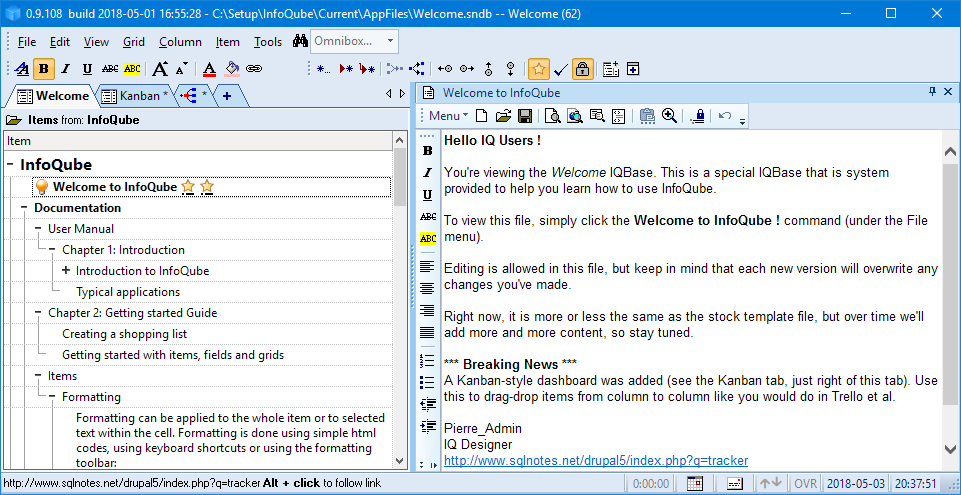Screen dimensions: 961x495
Task: Select the Typical applications item
Action: (127, 292)
